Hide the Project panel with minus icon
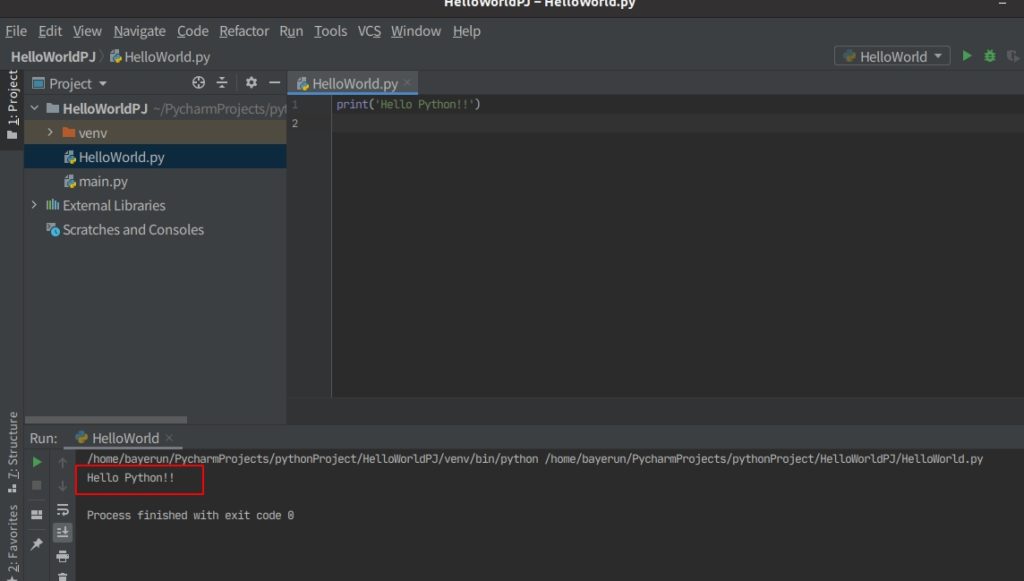 click(x=274, y=83)
